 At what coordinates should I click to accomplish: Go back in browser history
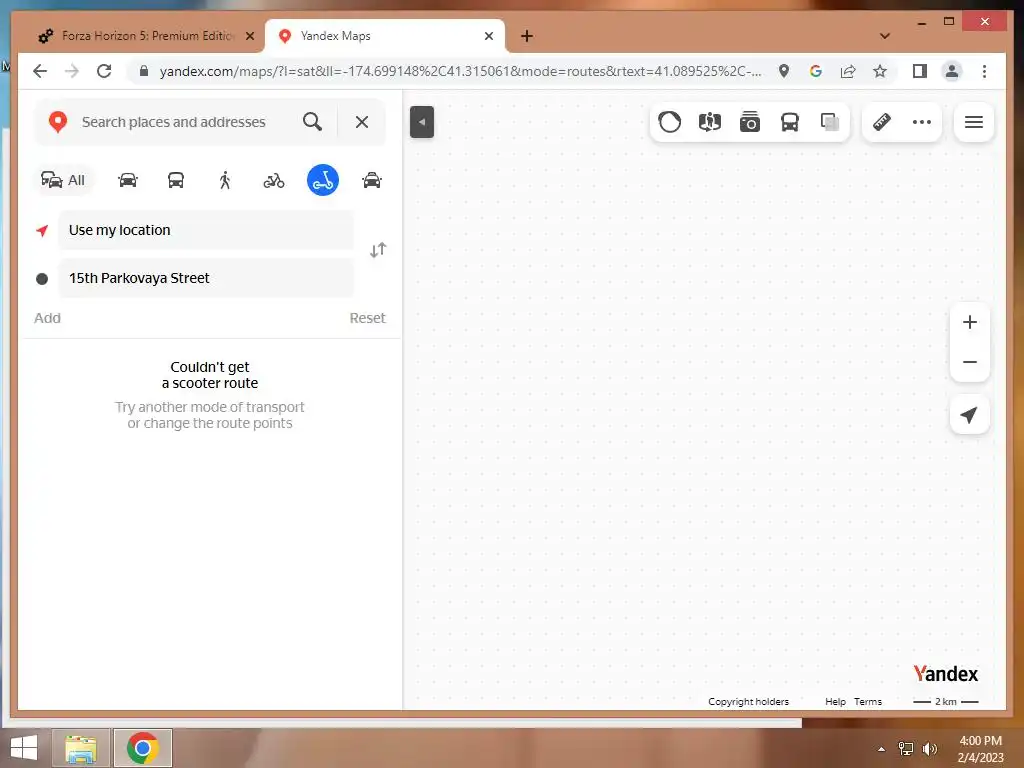click(x=40, y=71)
